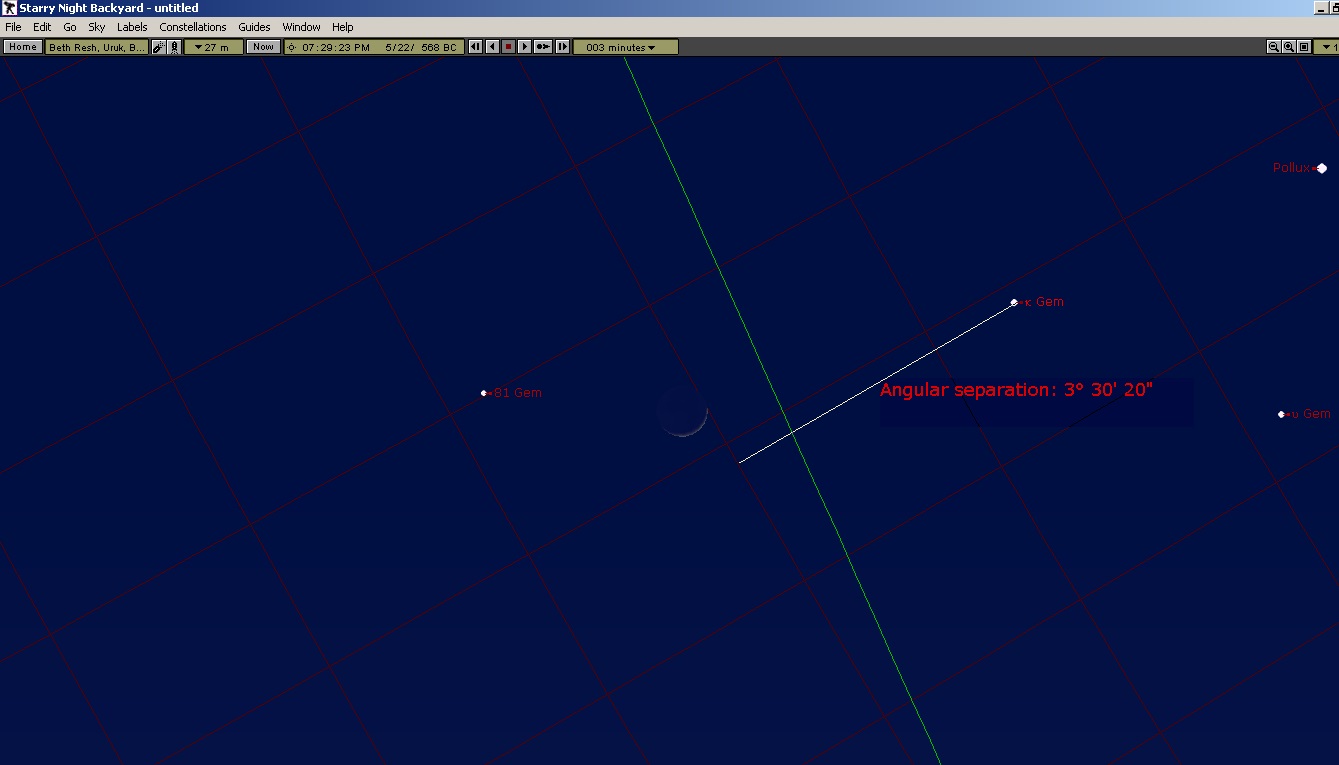Open the 27 m elevation dropdown
The height and width of the screenshot is (765, 1339).
click(213, 47)
